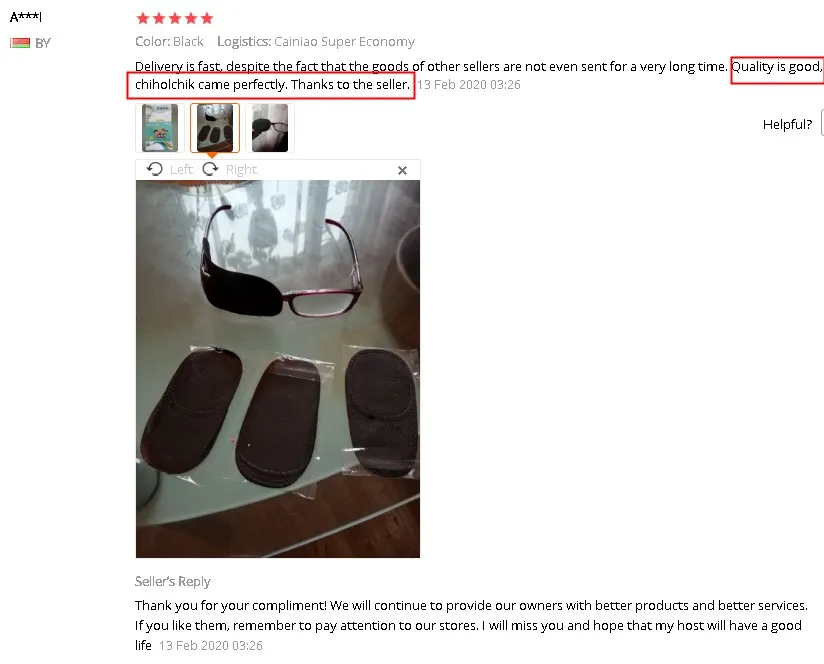Click the Left rotate label
Viewport: 824px width, 664px height.
[181, 170]
